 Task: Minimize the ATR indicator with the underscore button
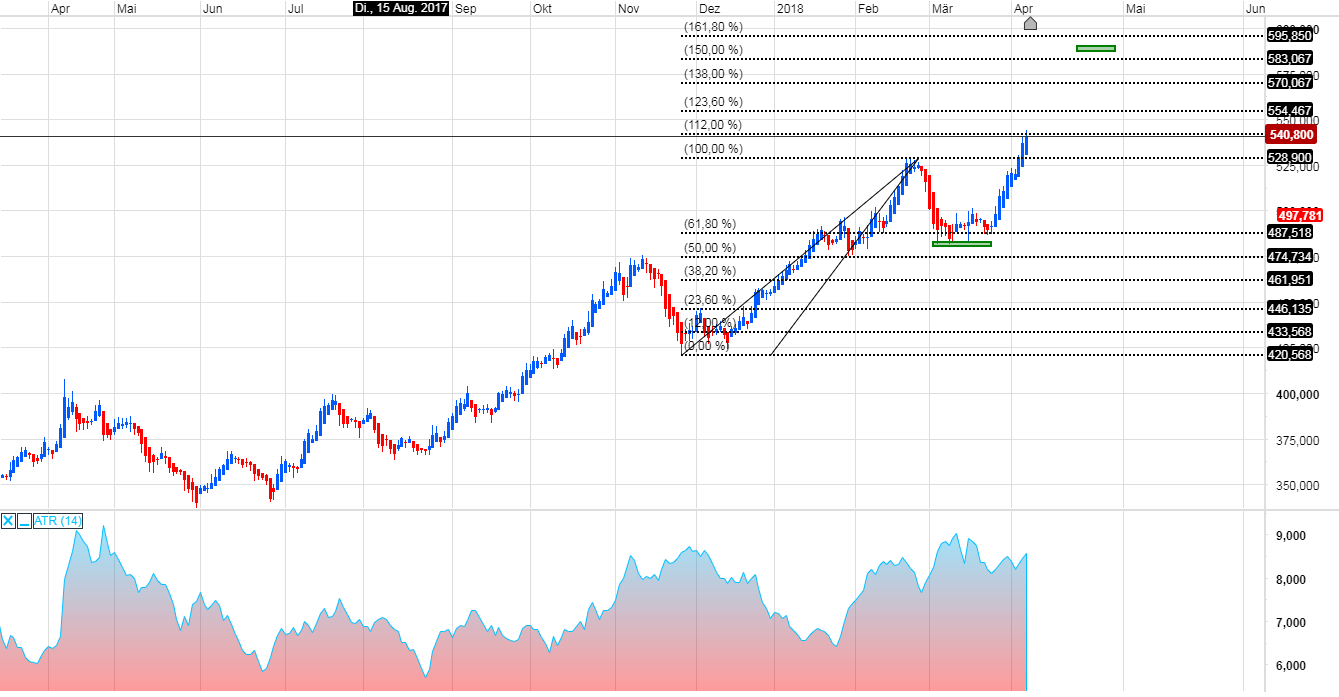coord(22,520)
